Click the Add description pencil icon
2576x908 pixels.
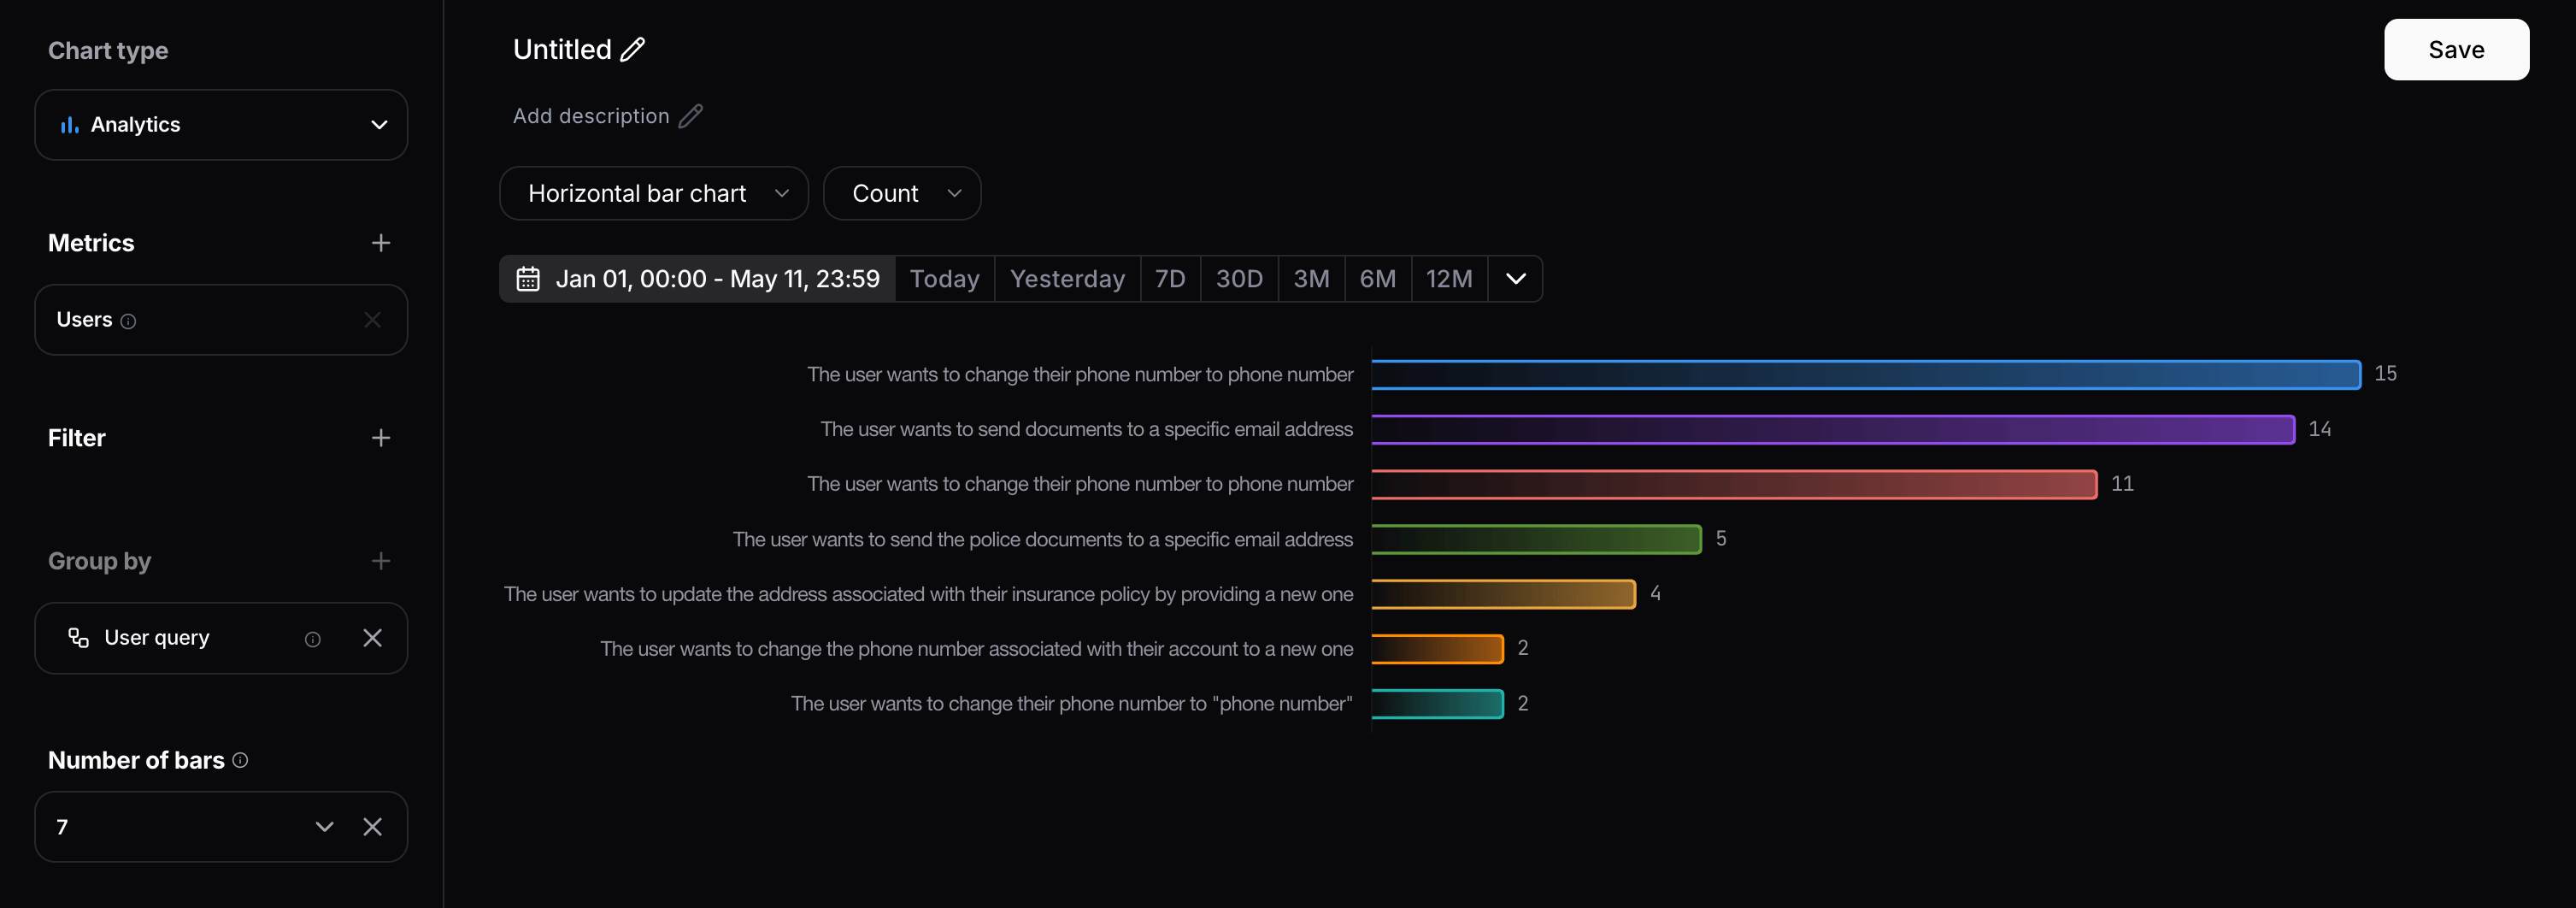click(691, 116)
